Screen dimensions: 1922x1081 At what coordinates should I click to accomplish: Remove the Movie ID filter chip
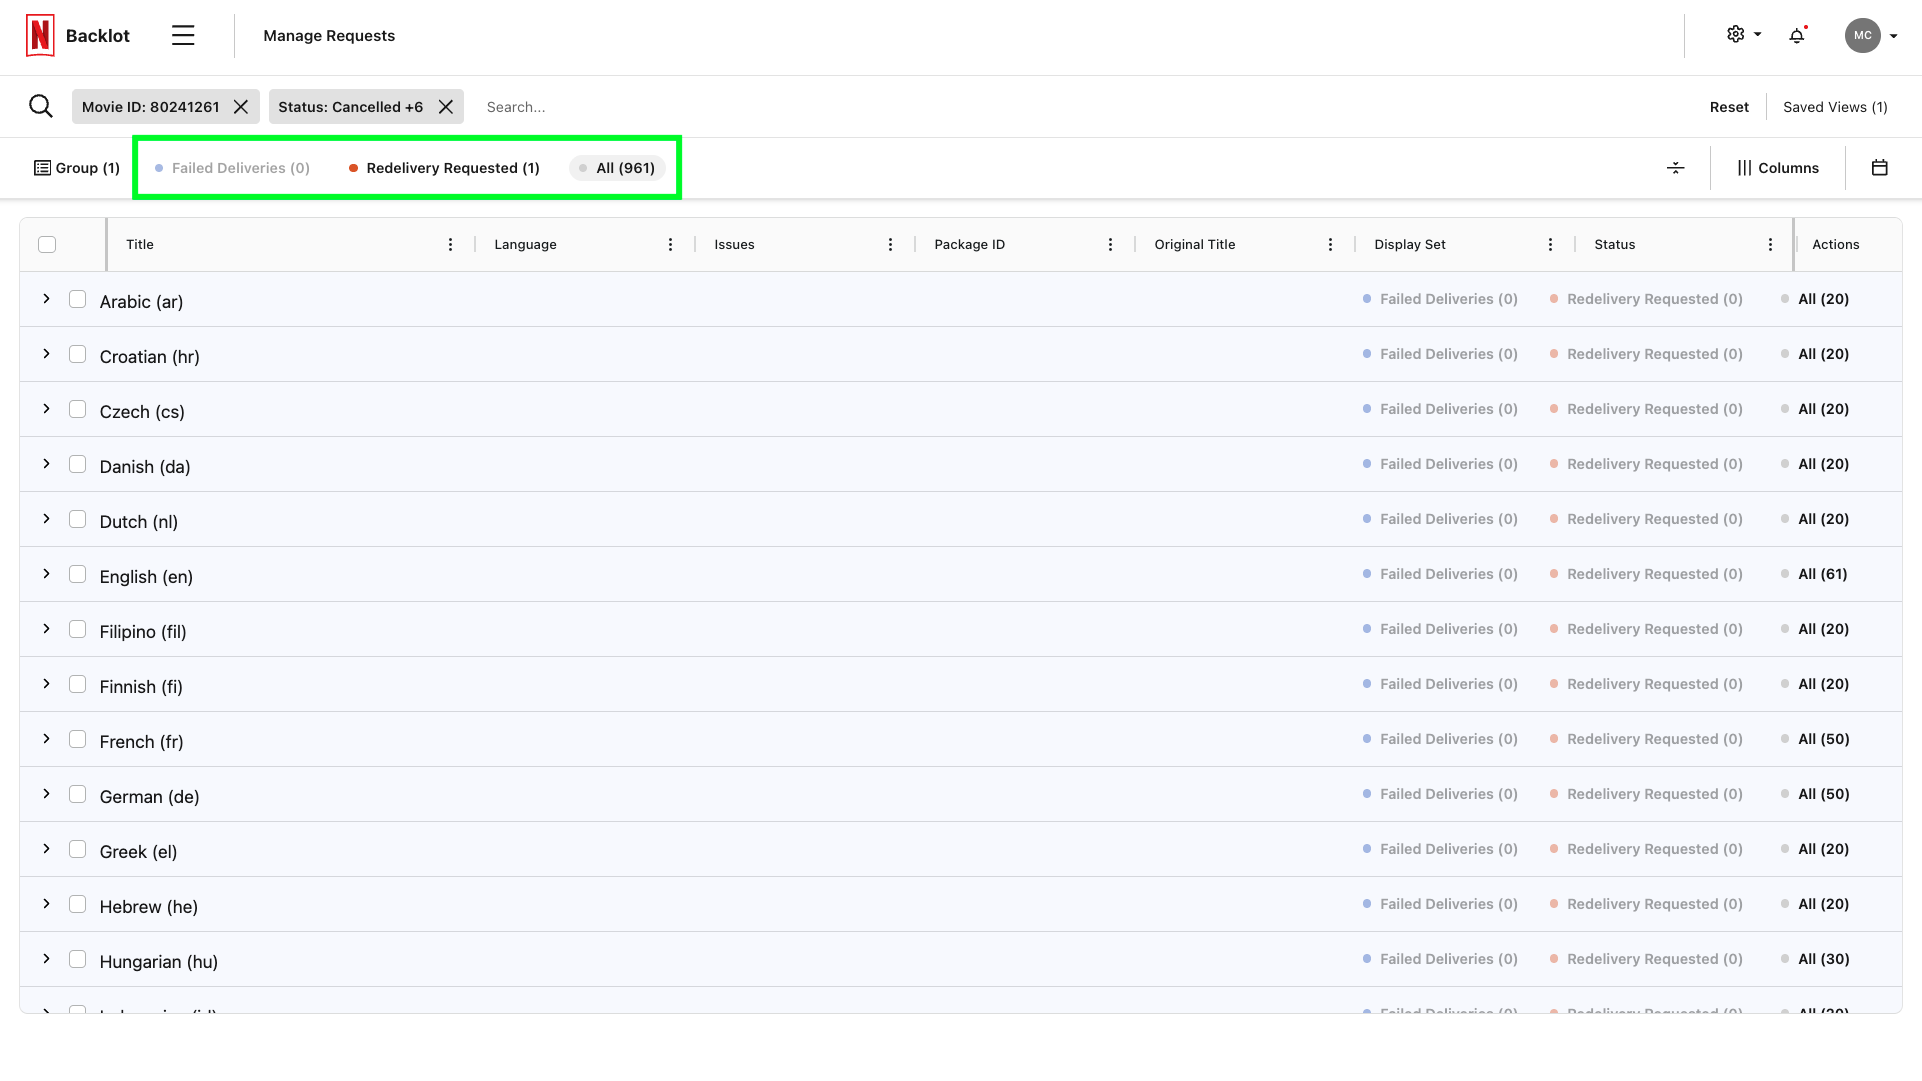click(x=241, y=107)
